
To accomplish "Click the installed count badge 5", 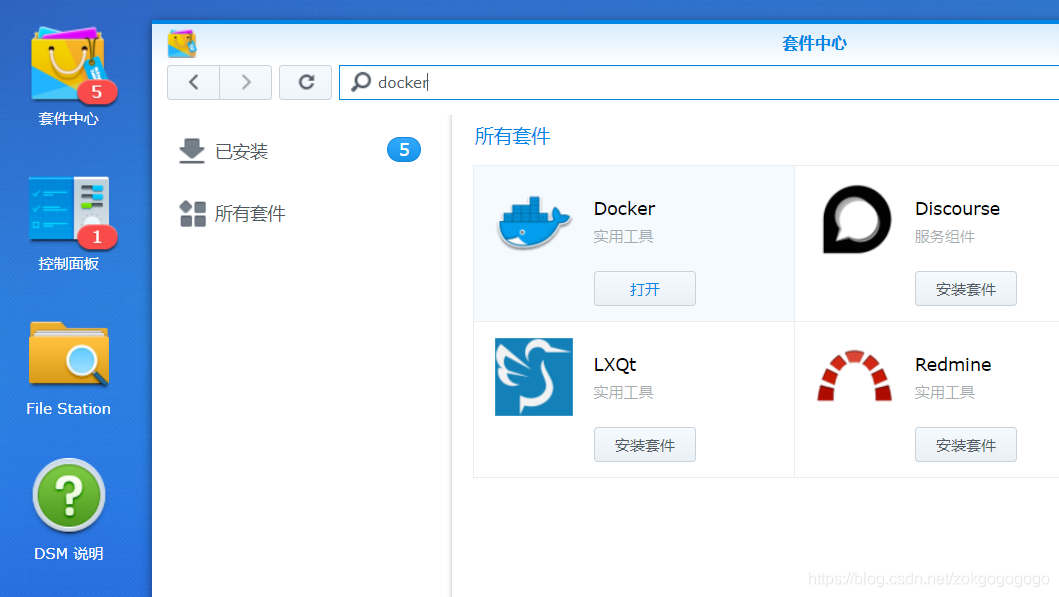I will tap(404, 149).
